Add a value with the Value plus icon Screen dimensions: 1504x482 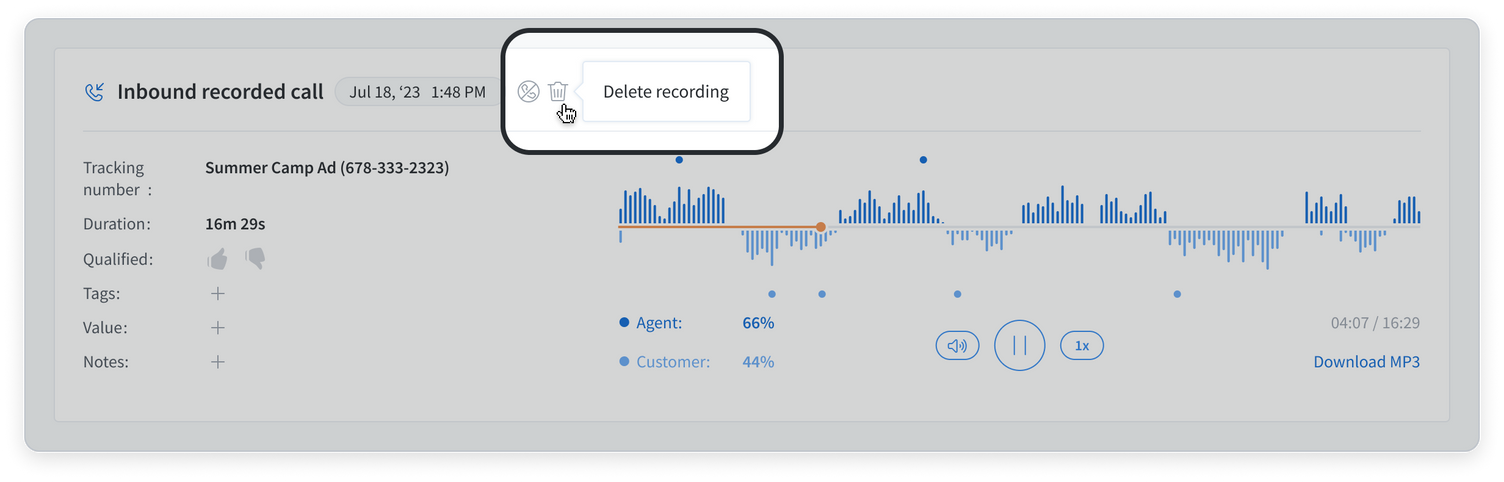(x=218, y=328)
